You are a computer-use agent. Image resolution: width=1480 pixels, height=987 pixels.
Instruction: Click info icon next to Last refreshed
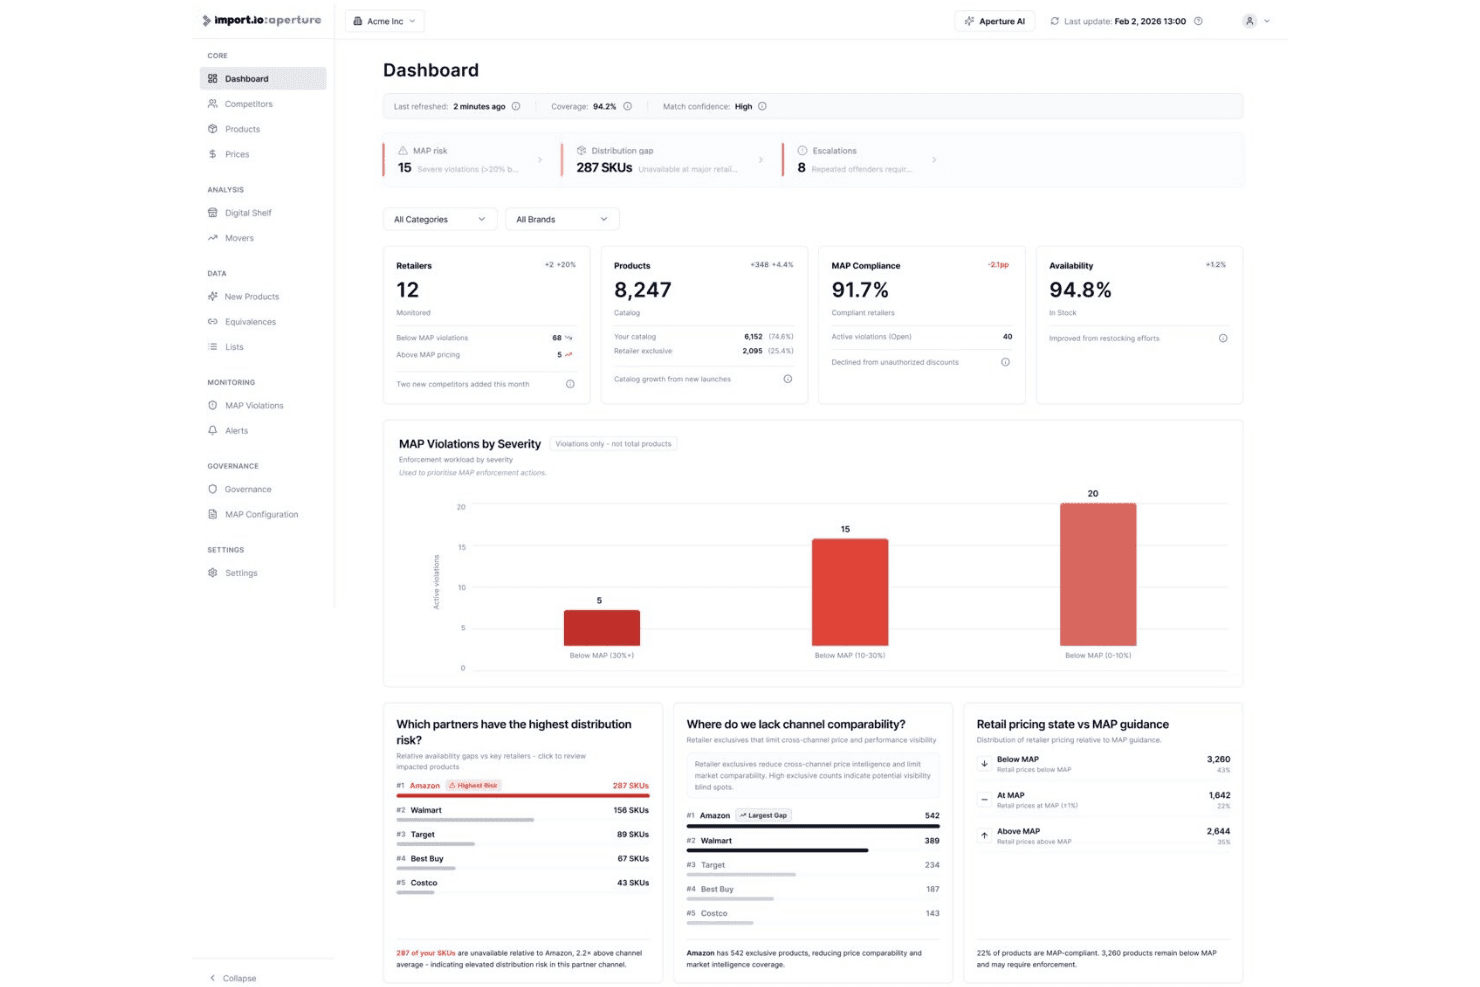coord(516,106)
